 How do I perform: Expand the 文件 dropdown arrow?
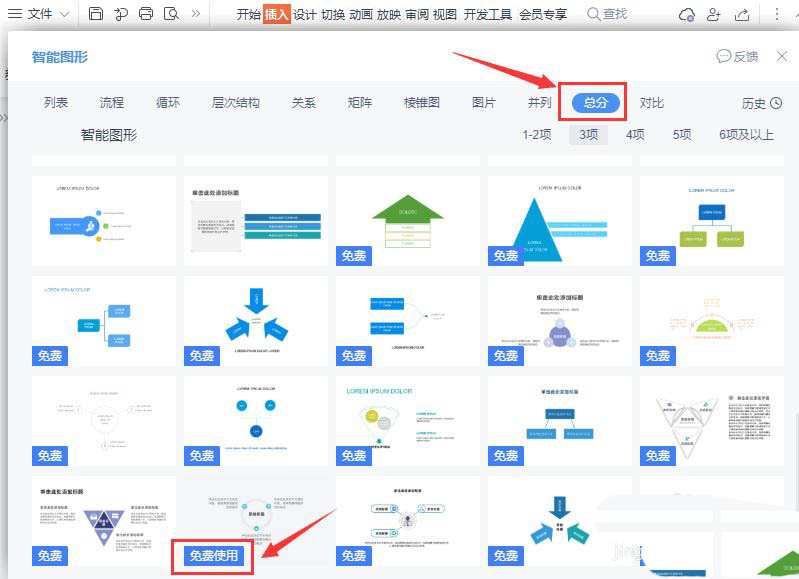[x=65, y=14]
